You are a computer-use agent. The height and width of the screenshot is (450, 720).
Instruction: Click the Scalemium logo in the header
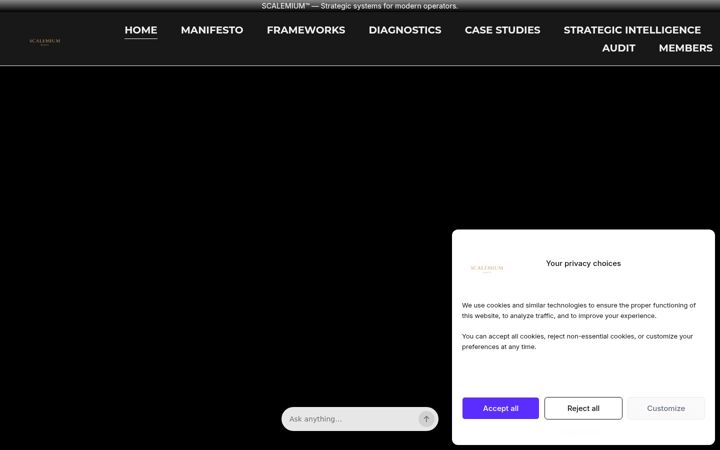[45, 41]
